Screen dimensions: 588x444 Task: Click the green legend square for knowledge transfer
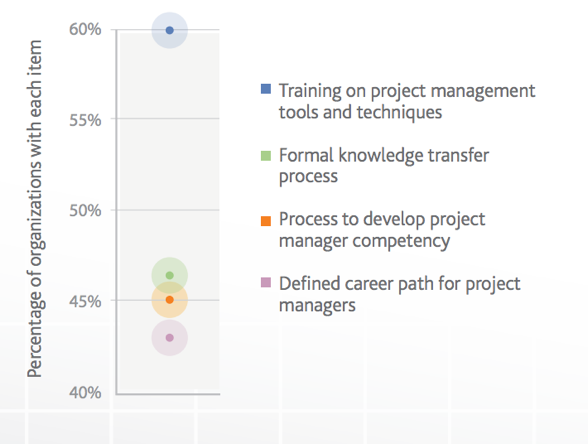tap(266, 156)
